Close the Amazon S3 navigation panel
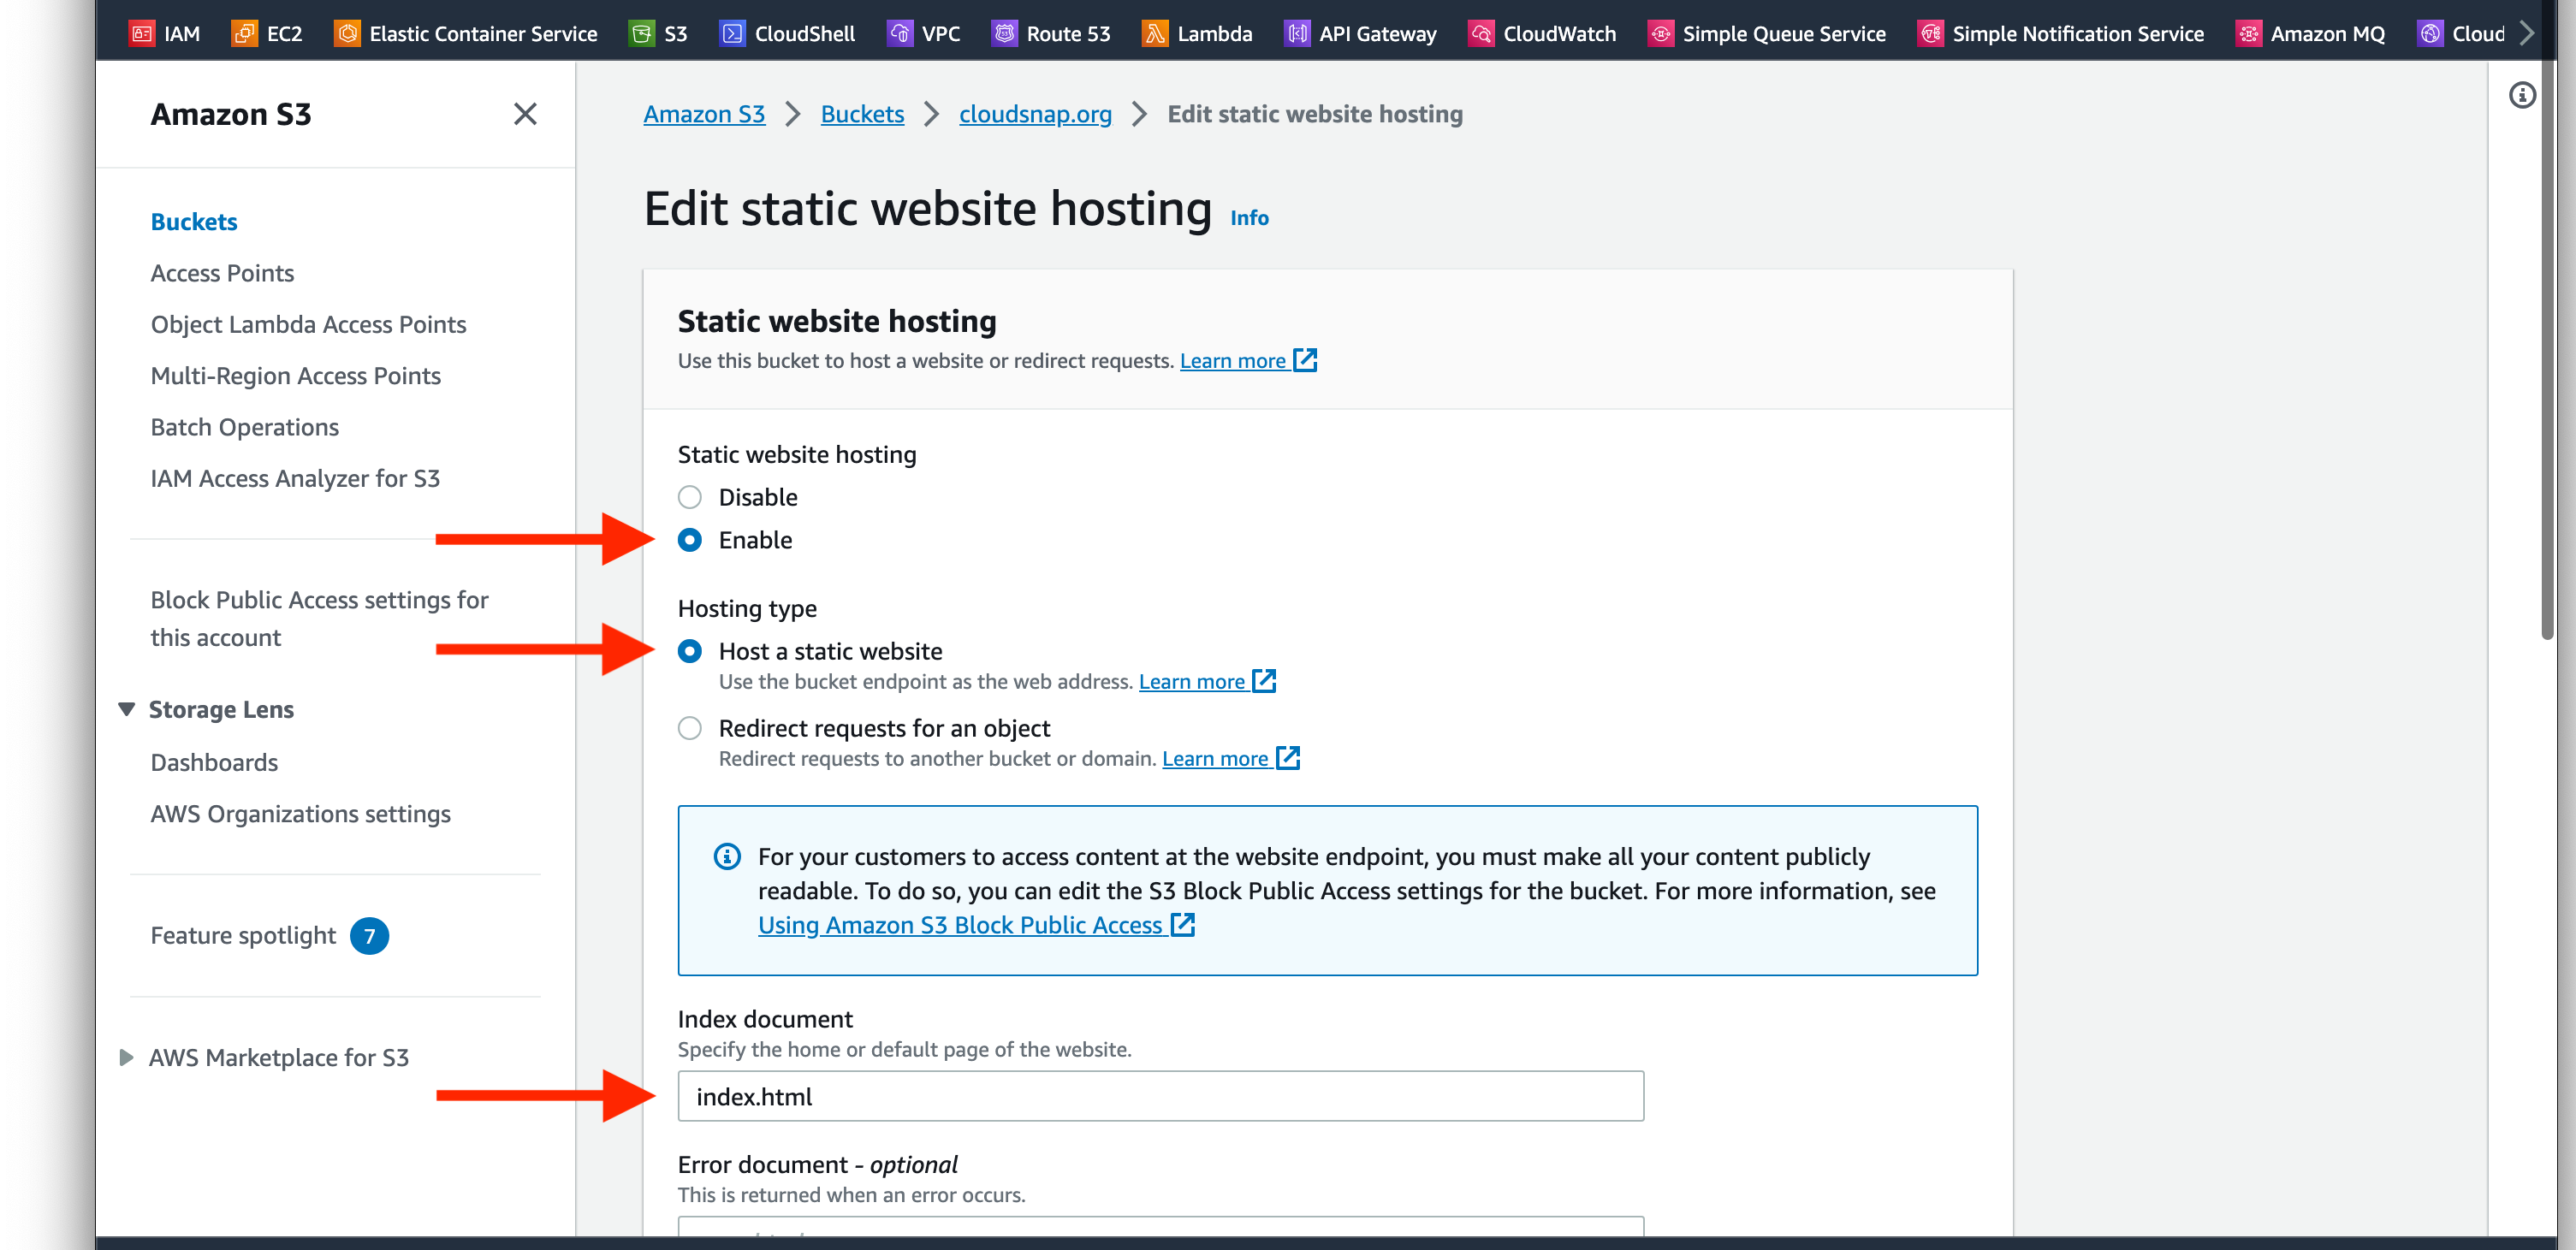This screenshot has width=2576, height=1250. [525, 114]
